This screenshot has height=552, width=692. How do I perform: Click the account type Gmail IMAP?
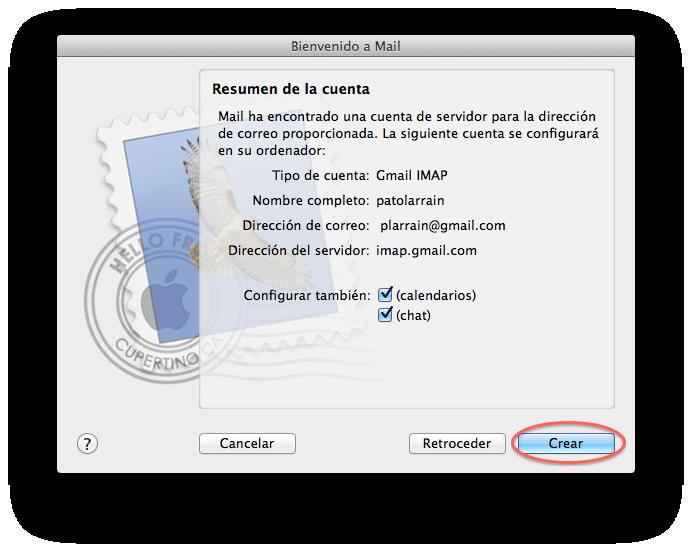point(412,176)
